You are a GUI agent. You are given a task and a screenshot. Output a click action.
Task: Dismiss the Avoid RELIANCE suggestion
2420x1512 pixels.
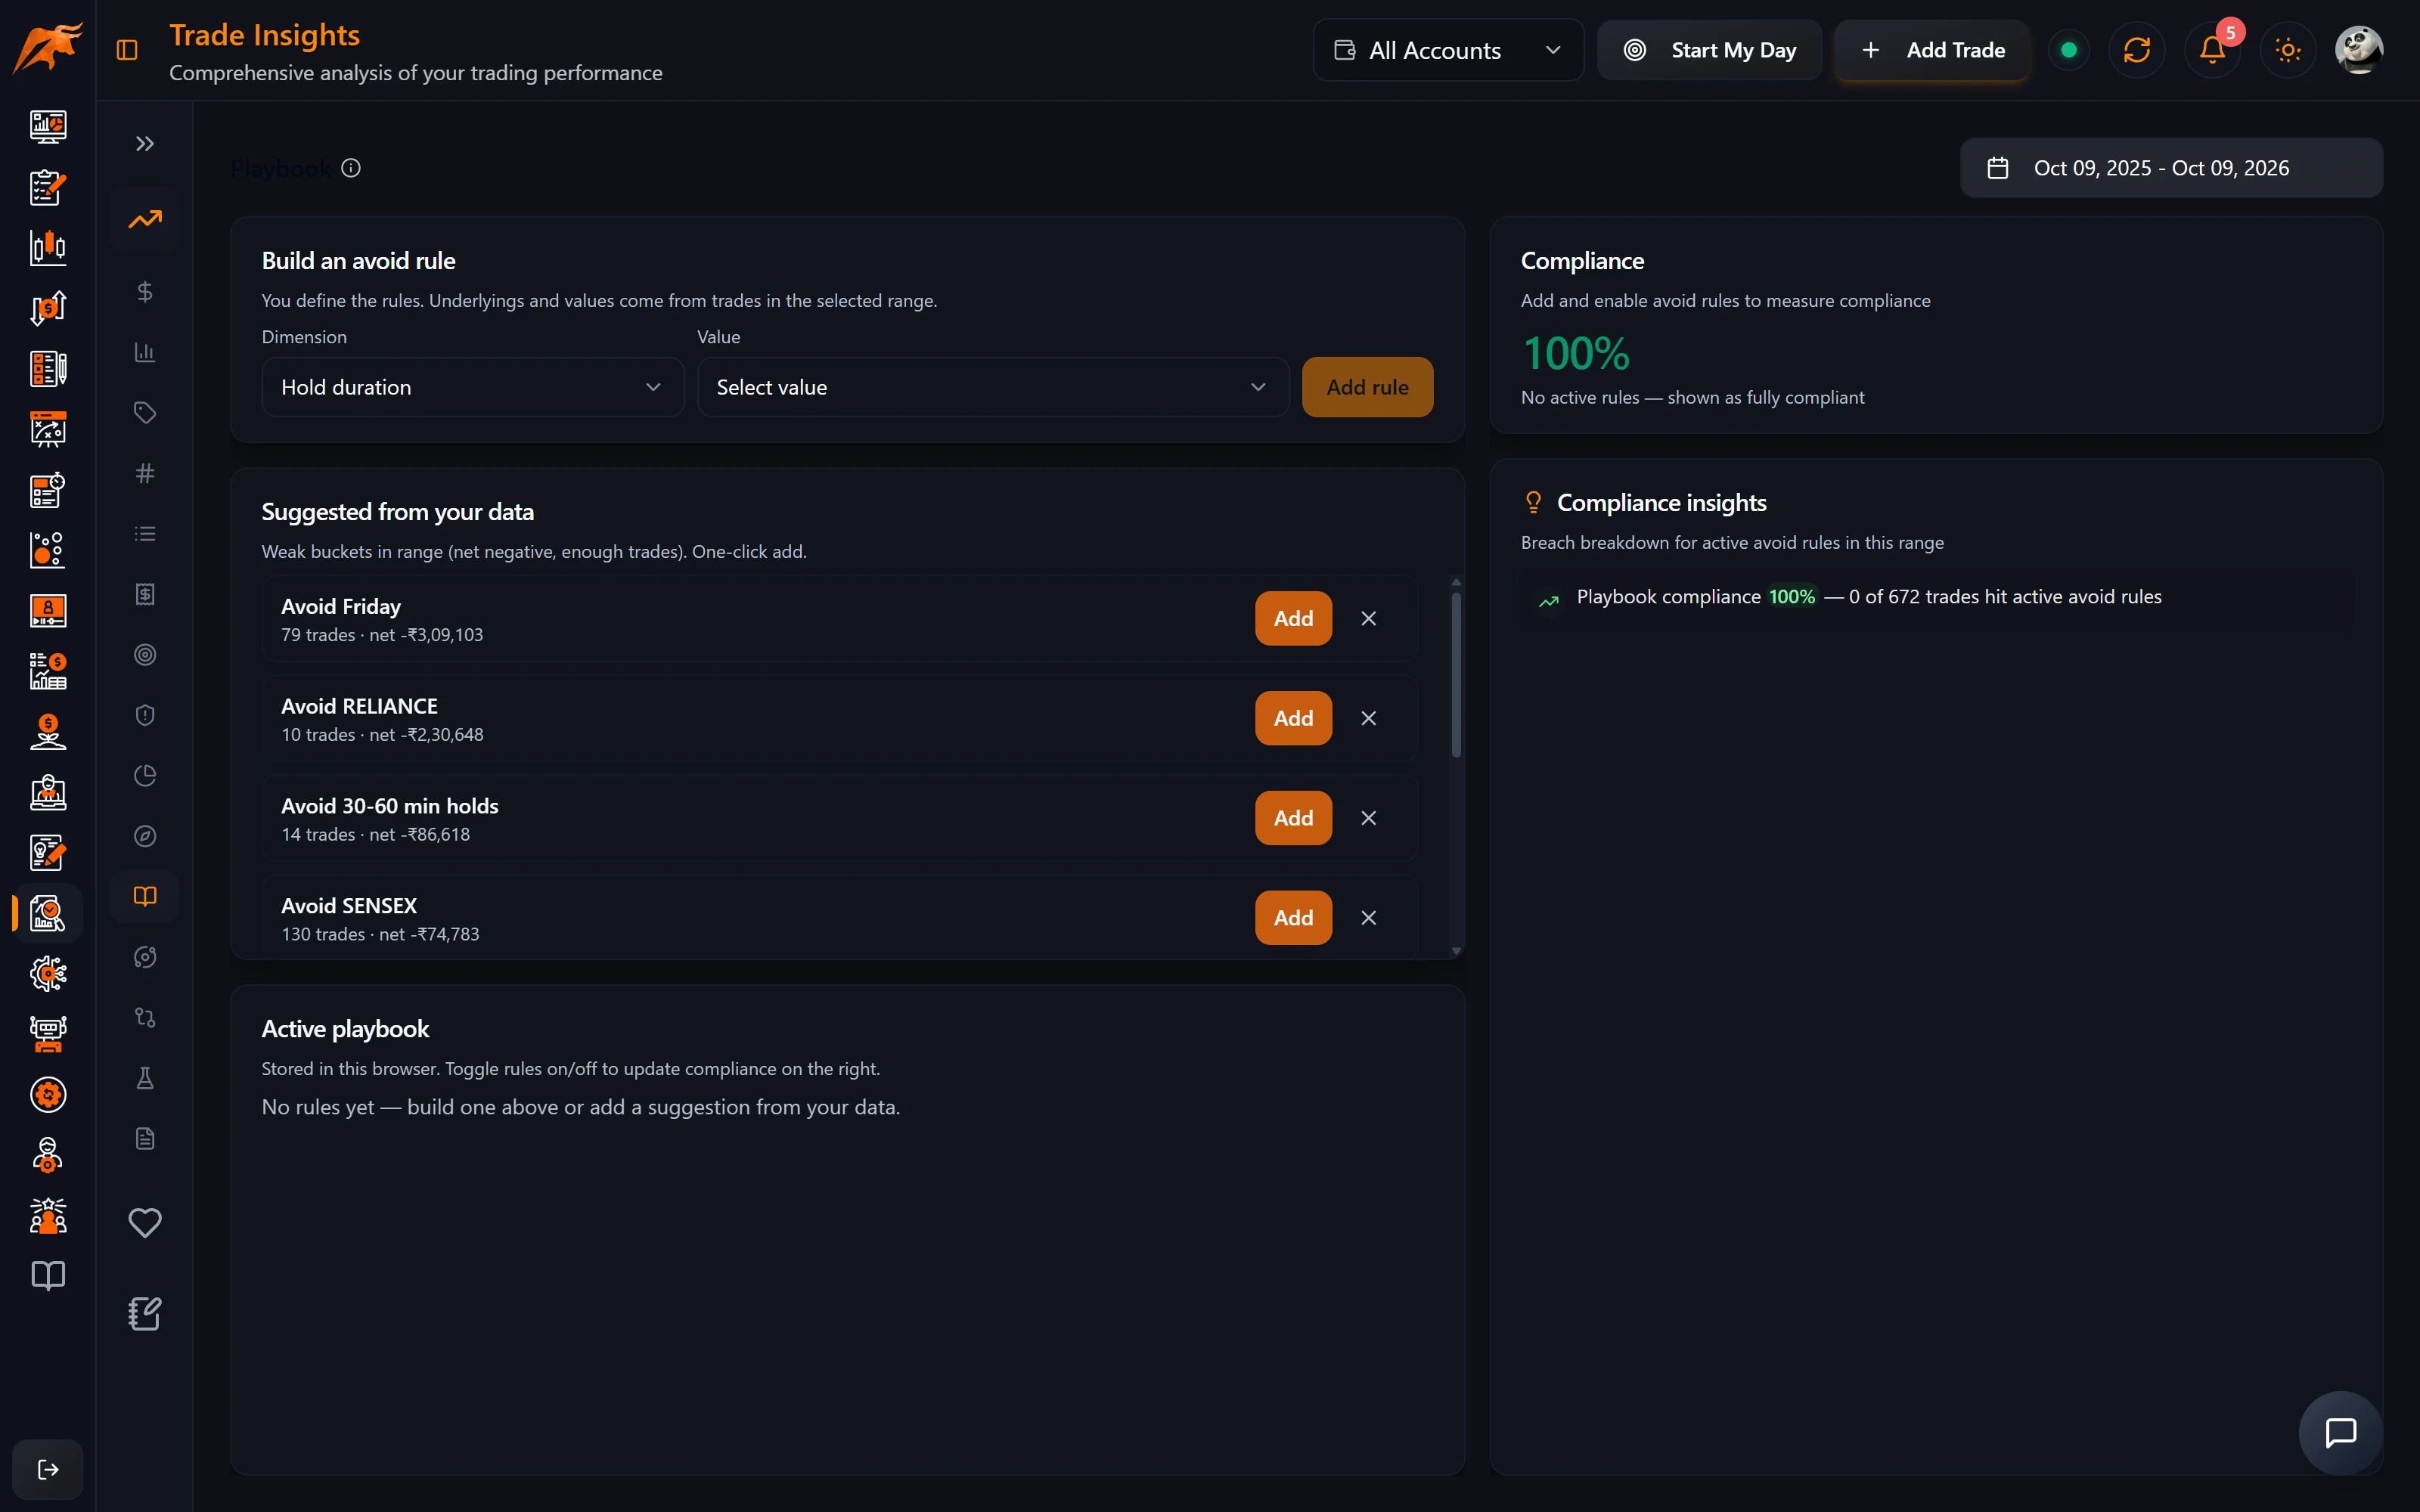1369,718
